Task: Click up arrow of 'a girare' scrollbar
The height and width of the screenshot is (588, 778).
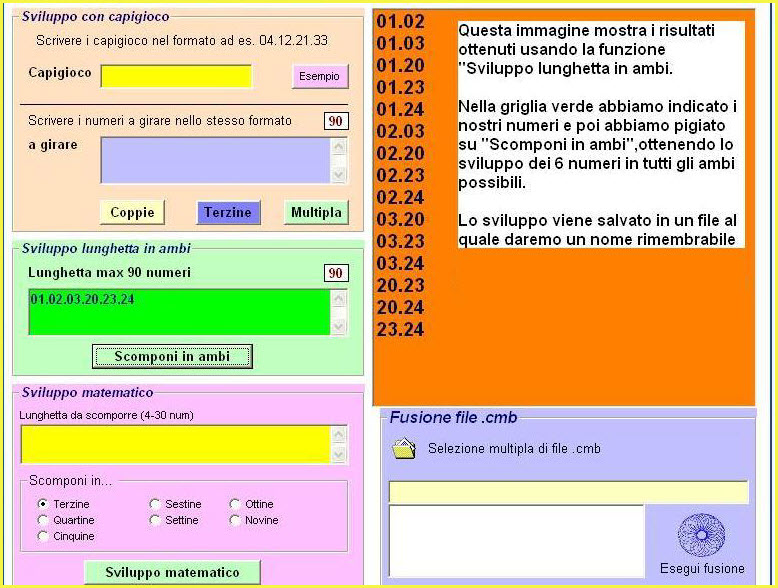Action: (339, 146)
